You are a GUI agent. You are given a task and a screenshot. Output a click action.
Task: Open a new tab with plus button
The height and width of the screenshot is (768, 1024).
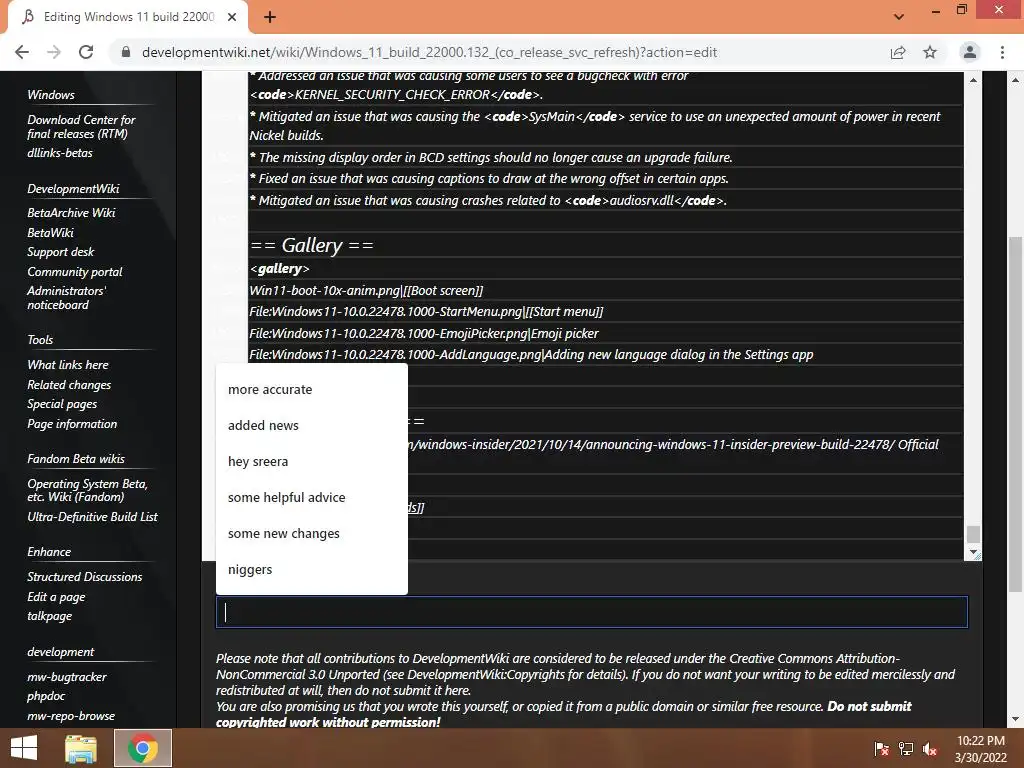(x=270, y=17)
